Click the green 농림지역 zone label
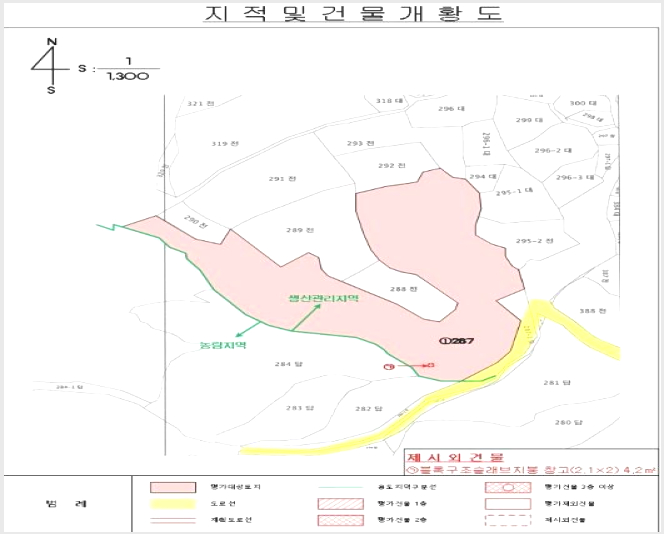 pyautogui.click(x=223, y=345)
